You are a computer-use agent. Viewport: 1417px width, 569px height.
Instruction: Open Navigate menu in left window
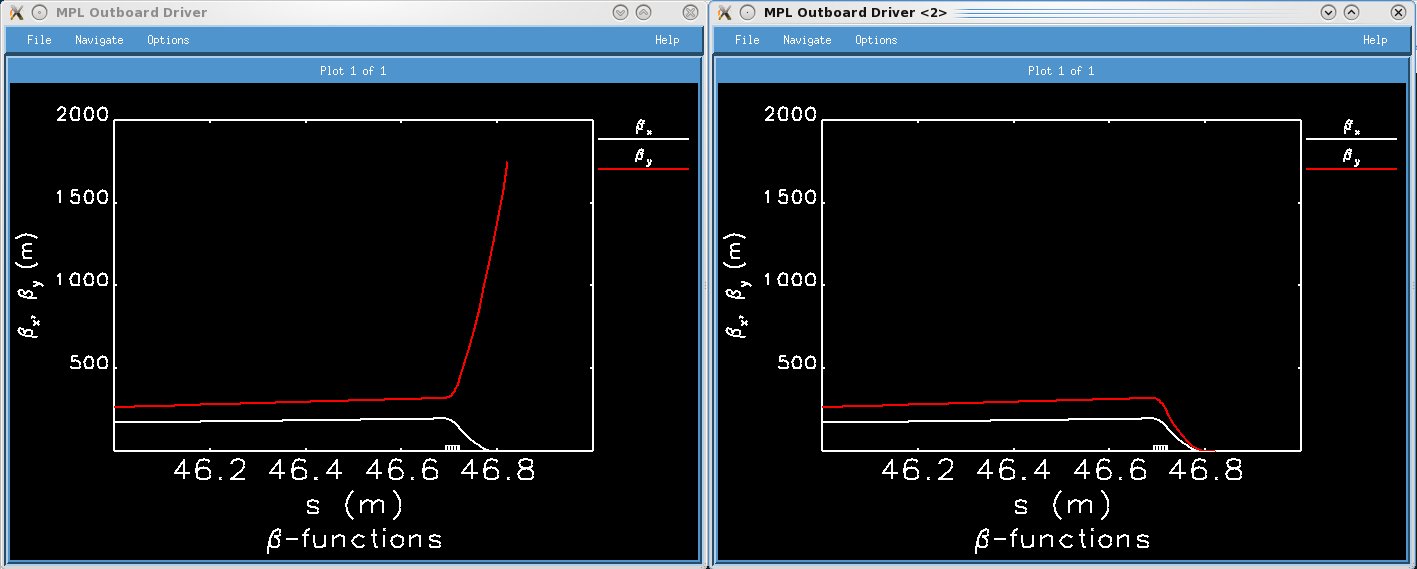tap(99, 40)
